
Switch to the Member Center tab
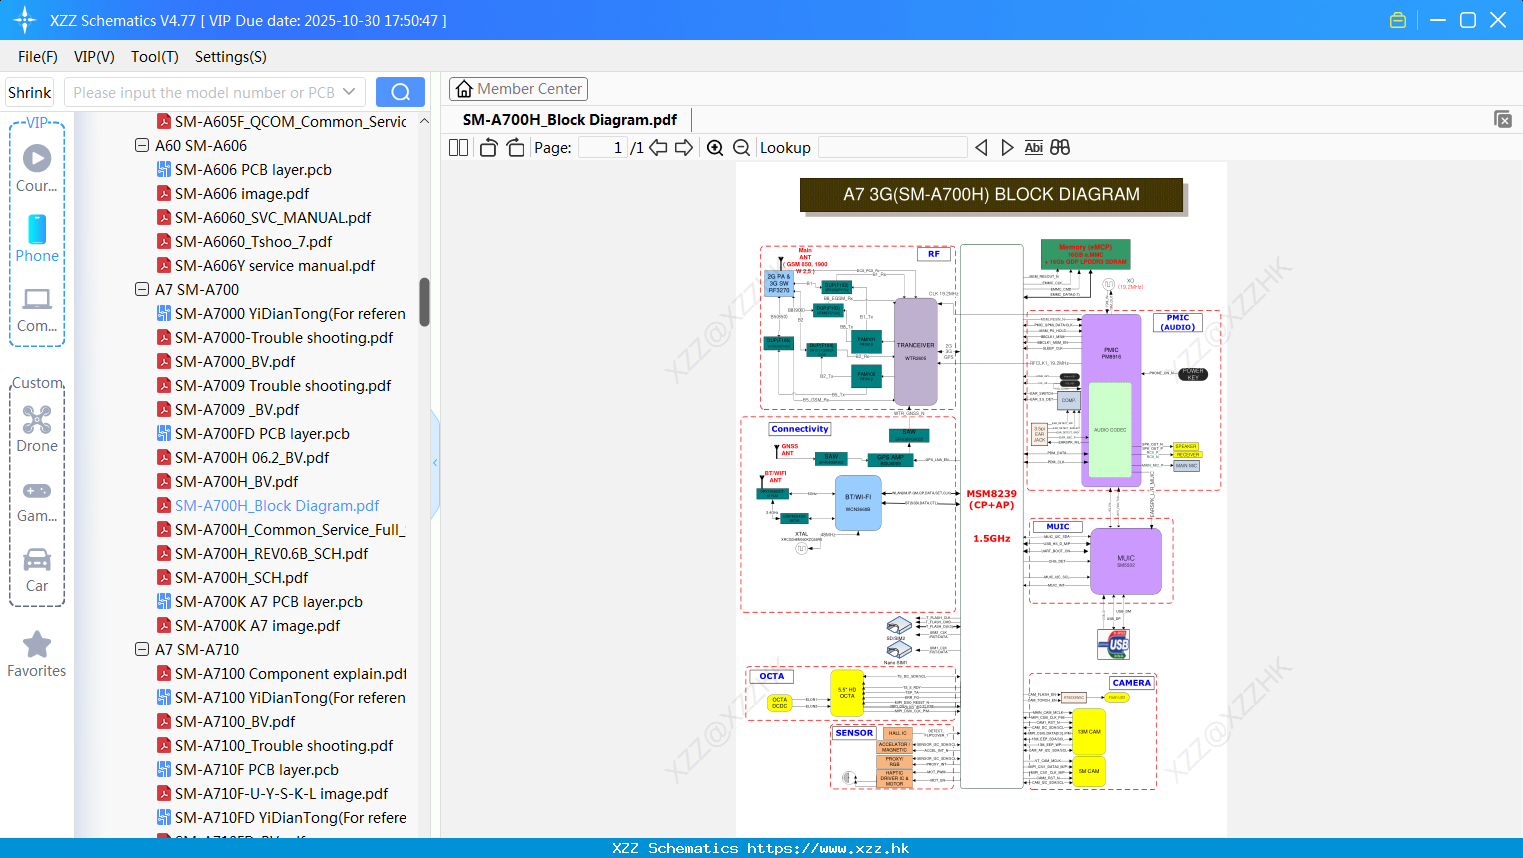(x=518, y=89)
